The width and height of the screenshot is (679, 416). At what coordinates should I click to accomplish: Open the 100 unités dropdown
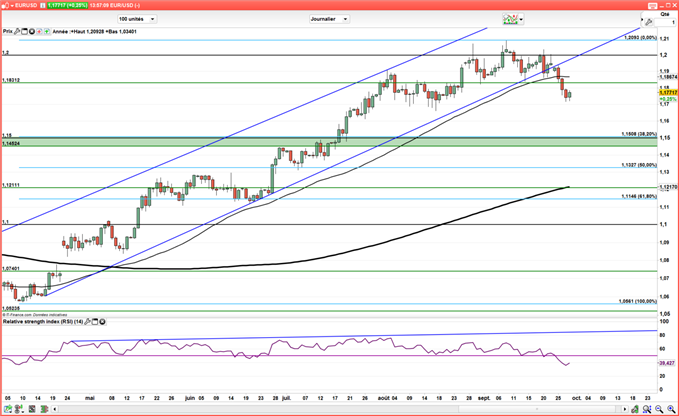coord(137,19)
